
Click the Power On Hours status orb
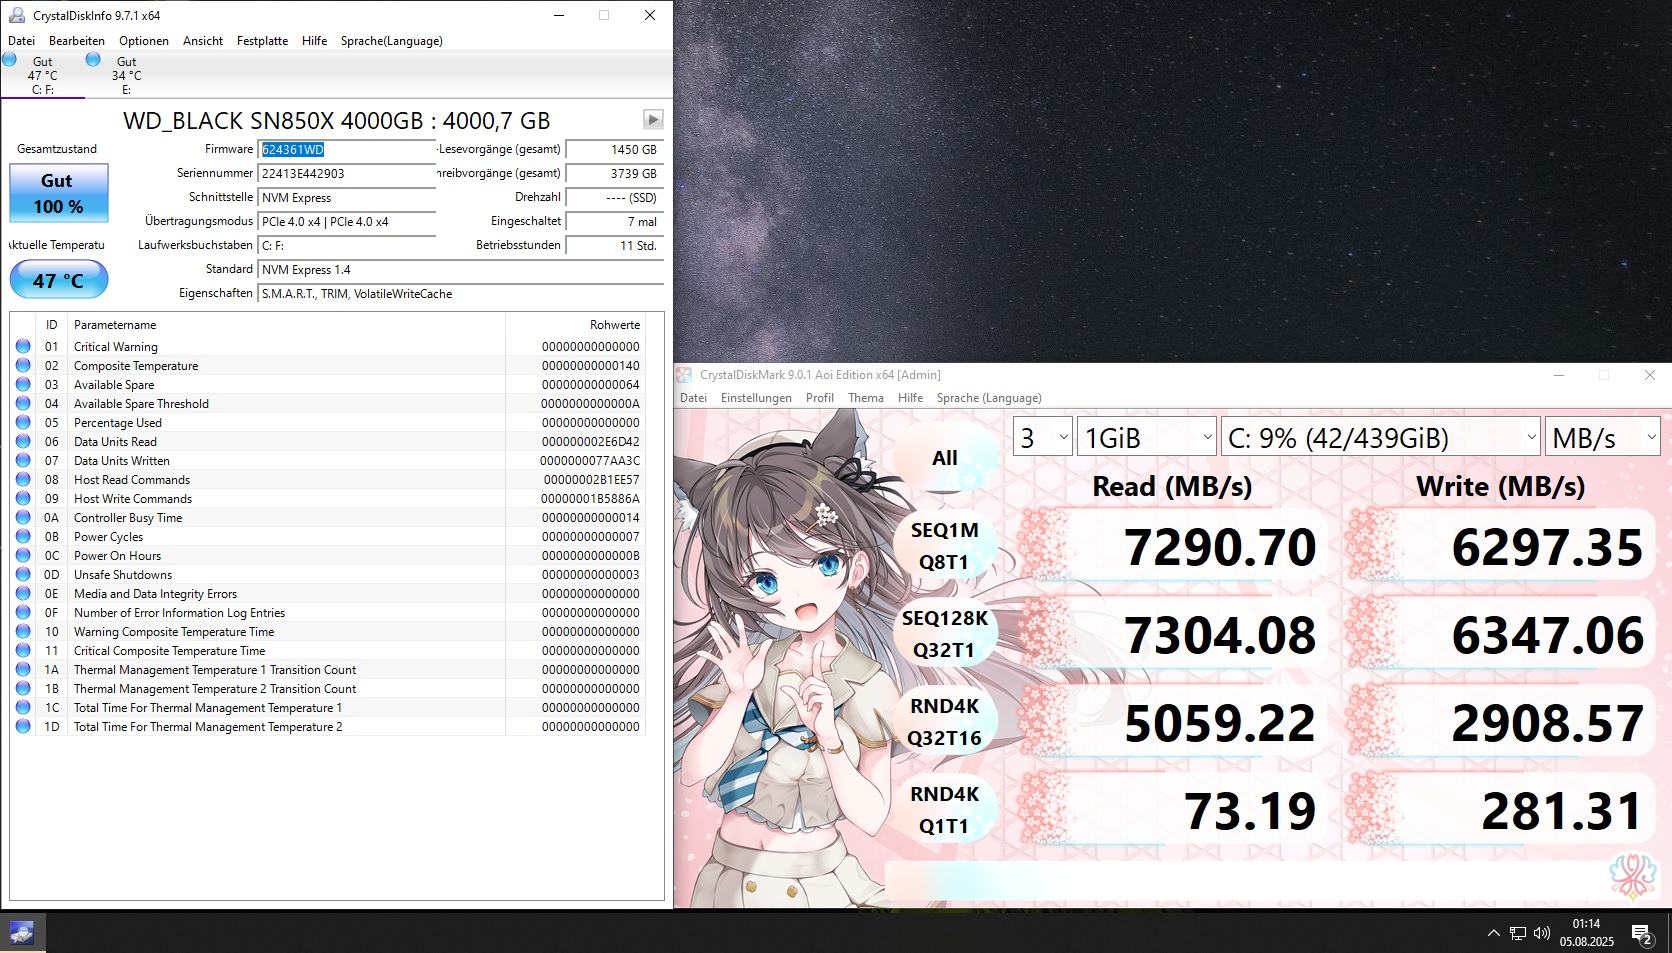(x=23, y=555)
